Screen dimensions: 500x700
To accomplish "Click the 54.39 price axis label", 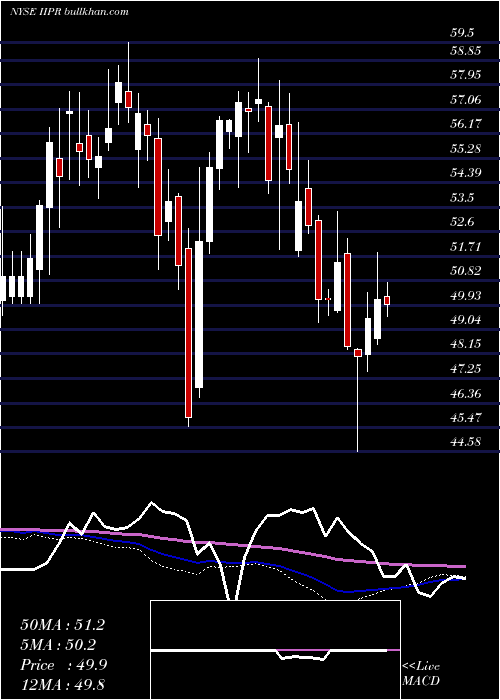I will click(466, 172).
